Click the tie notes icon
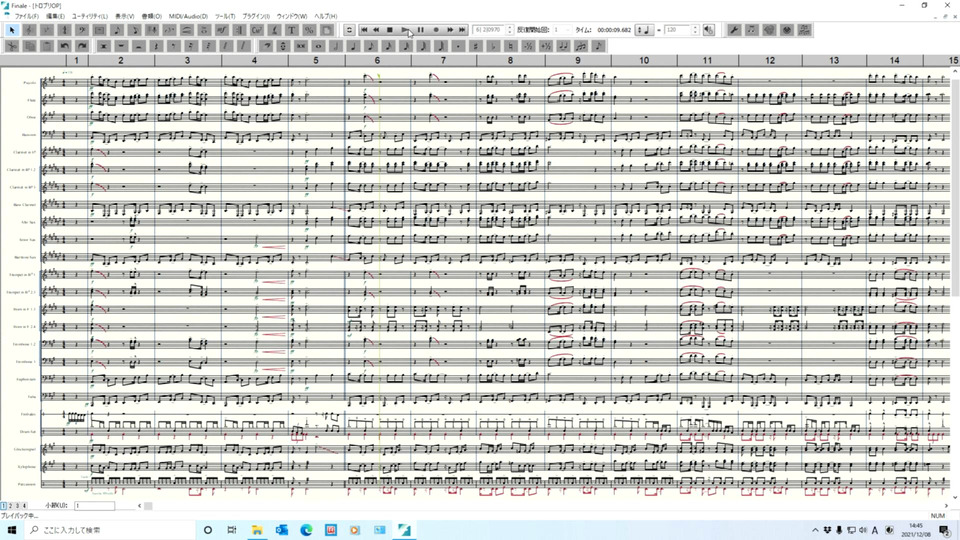This screenshot has width=960, height=540. pos(563,46)
